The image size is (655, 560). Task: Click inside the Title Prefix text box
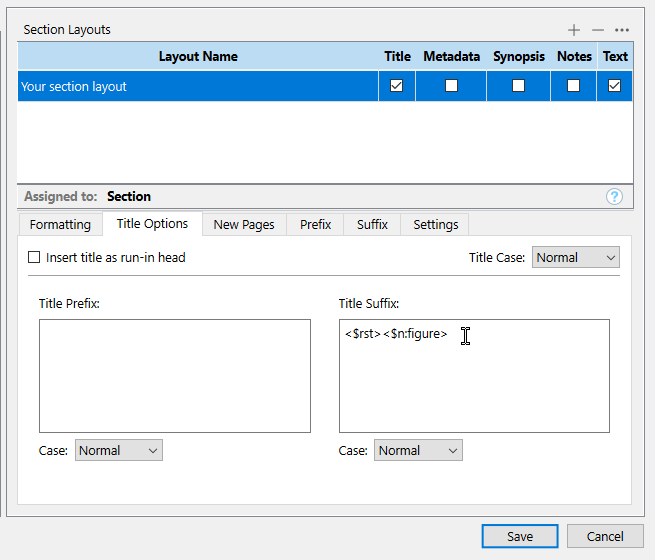tap(175, 376)
